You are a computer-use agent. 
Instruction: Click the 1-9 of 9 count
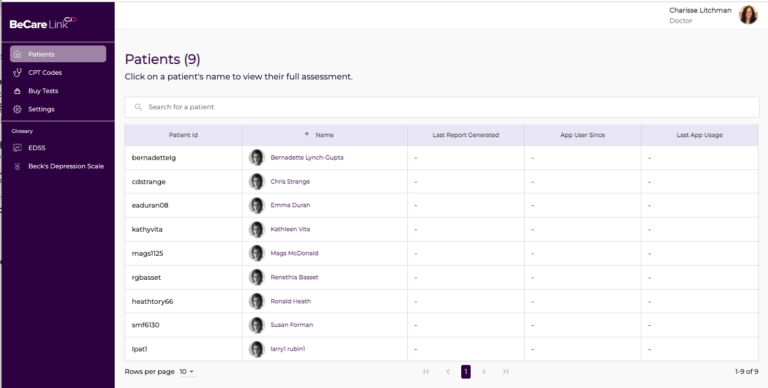746,372
